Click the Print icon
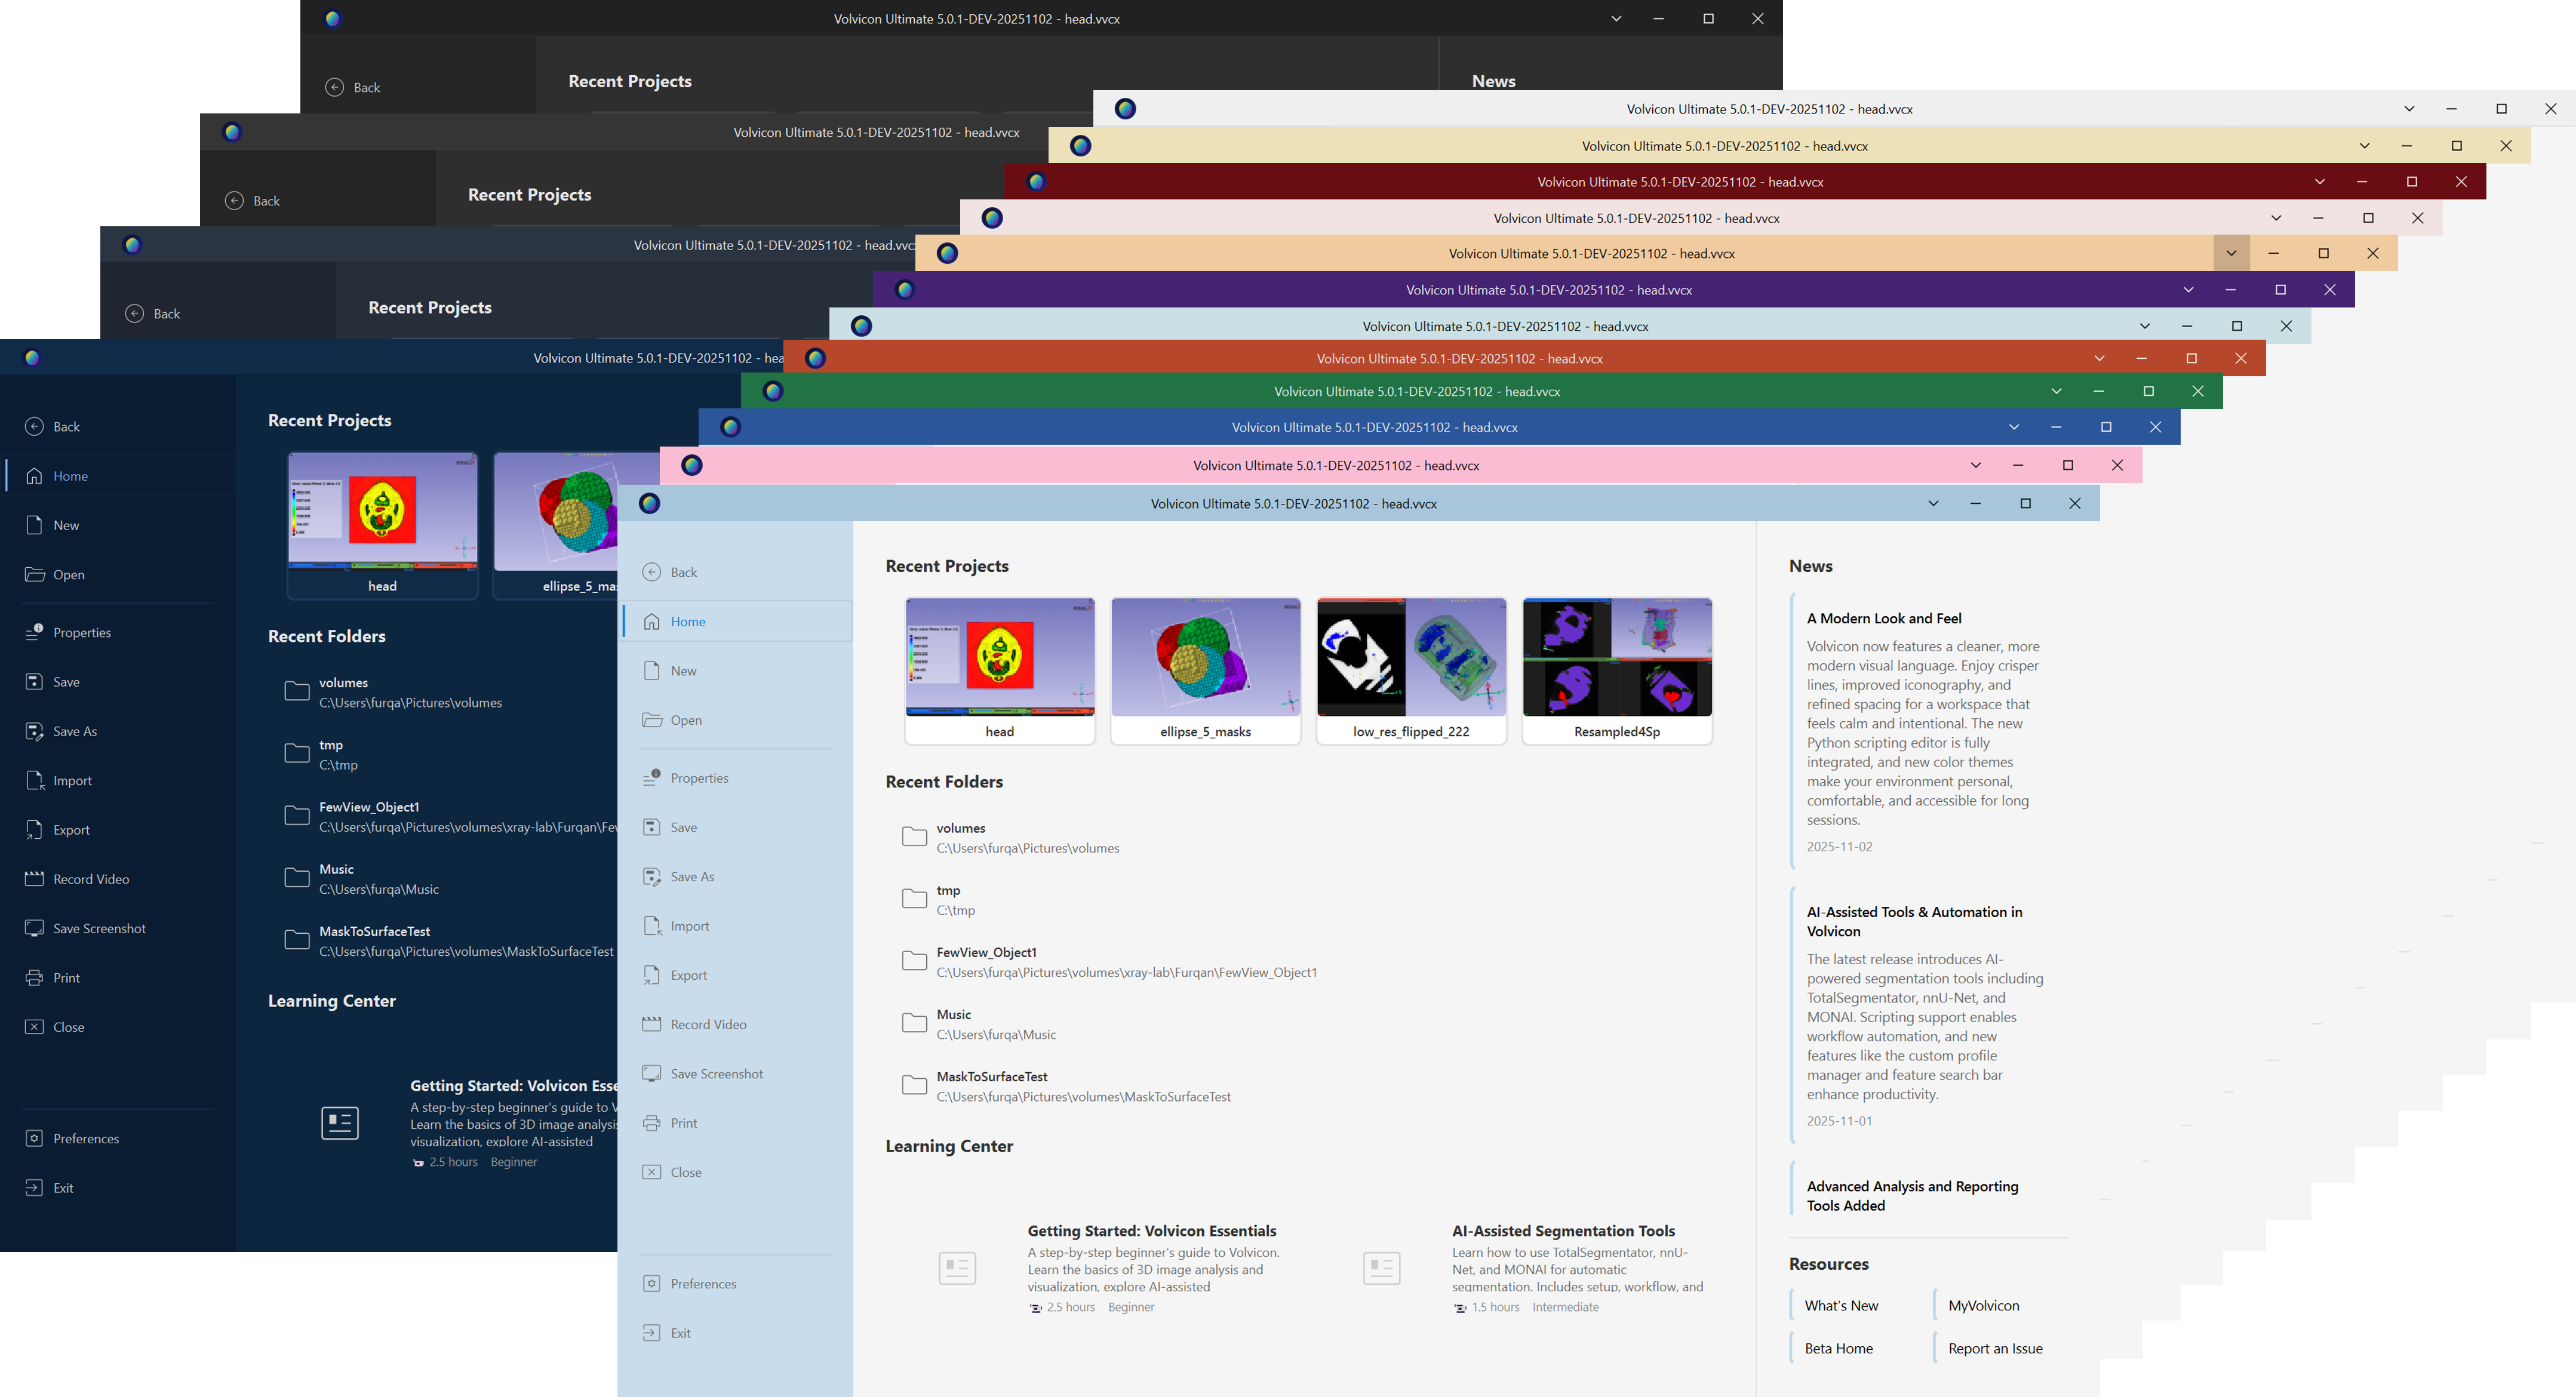The width and height of the screenshot is (2576, 1397). tap(652, 1122)
